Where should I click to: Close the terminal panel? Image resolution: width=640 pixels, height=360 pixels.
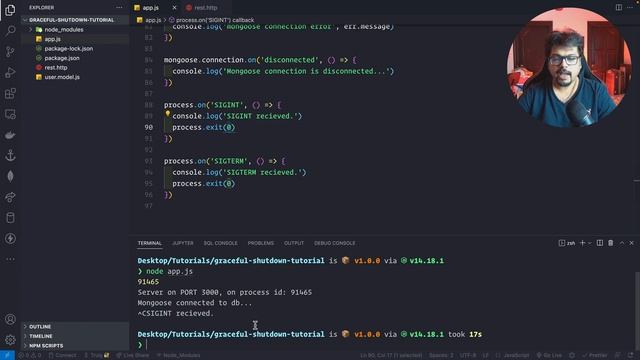[631, 243]
